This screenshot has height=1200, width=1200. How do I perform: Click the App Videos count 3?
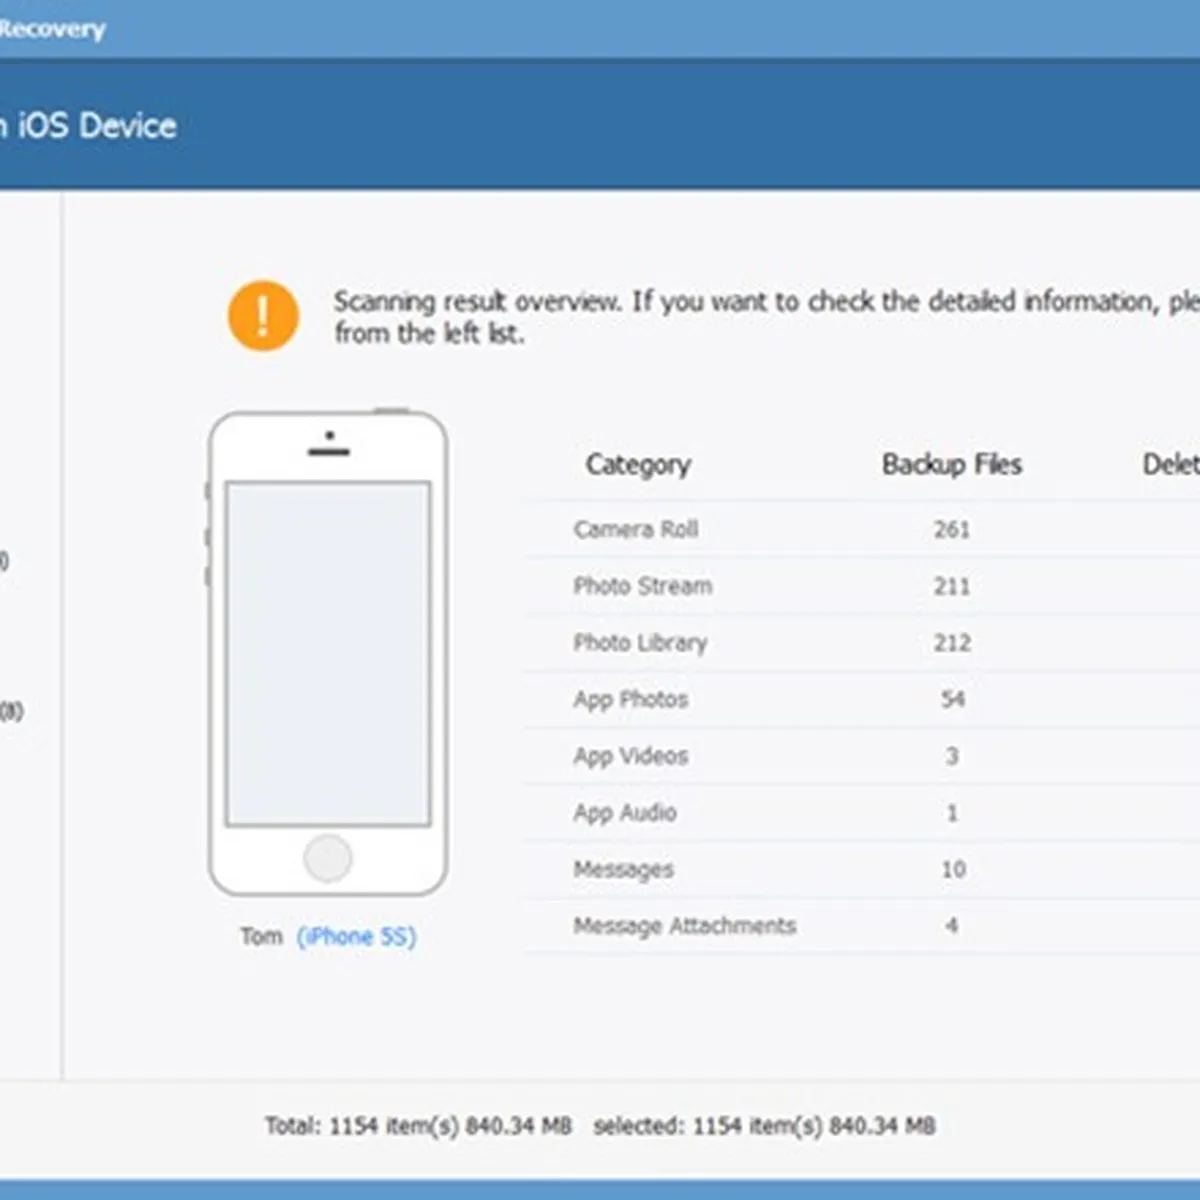[x=952, y=756]
